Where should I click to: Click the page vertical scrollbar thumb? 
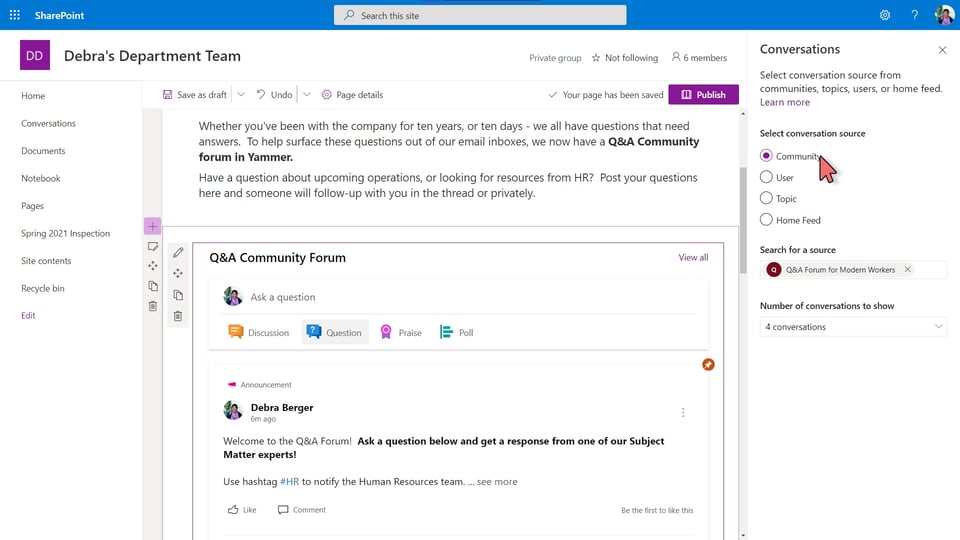[743, 220]
